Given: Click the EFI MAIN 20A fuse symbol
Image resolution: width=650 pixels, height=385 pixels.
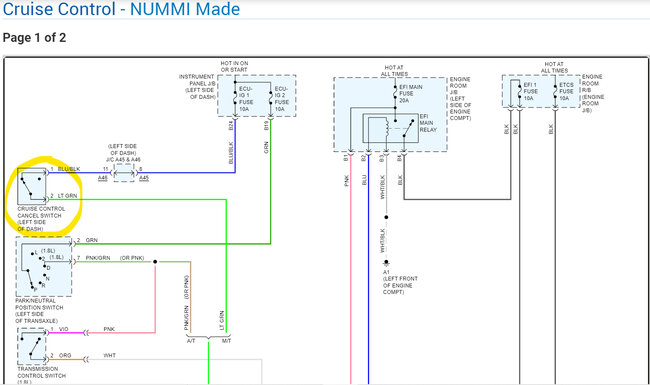Looking at the screenshot, I should point(395,93).
